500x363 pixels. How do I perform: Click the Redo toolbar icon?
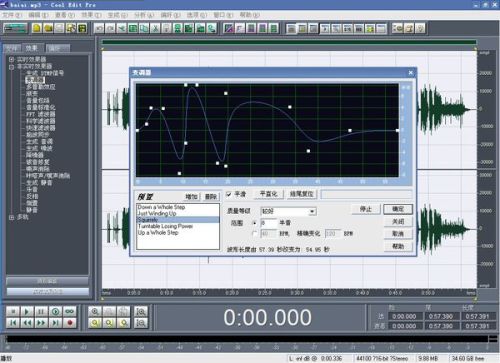[110, 28]
